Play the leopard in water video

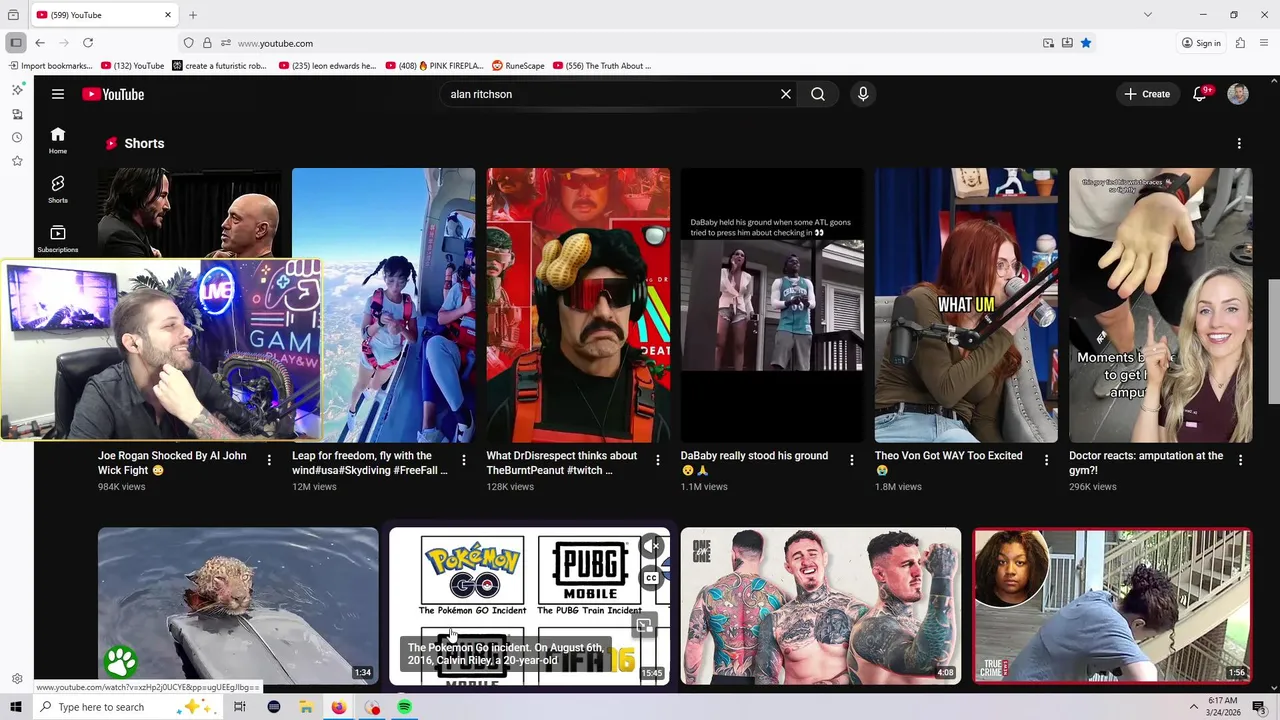(x=238, y=606)
